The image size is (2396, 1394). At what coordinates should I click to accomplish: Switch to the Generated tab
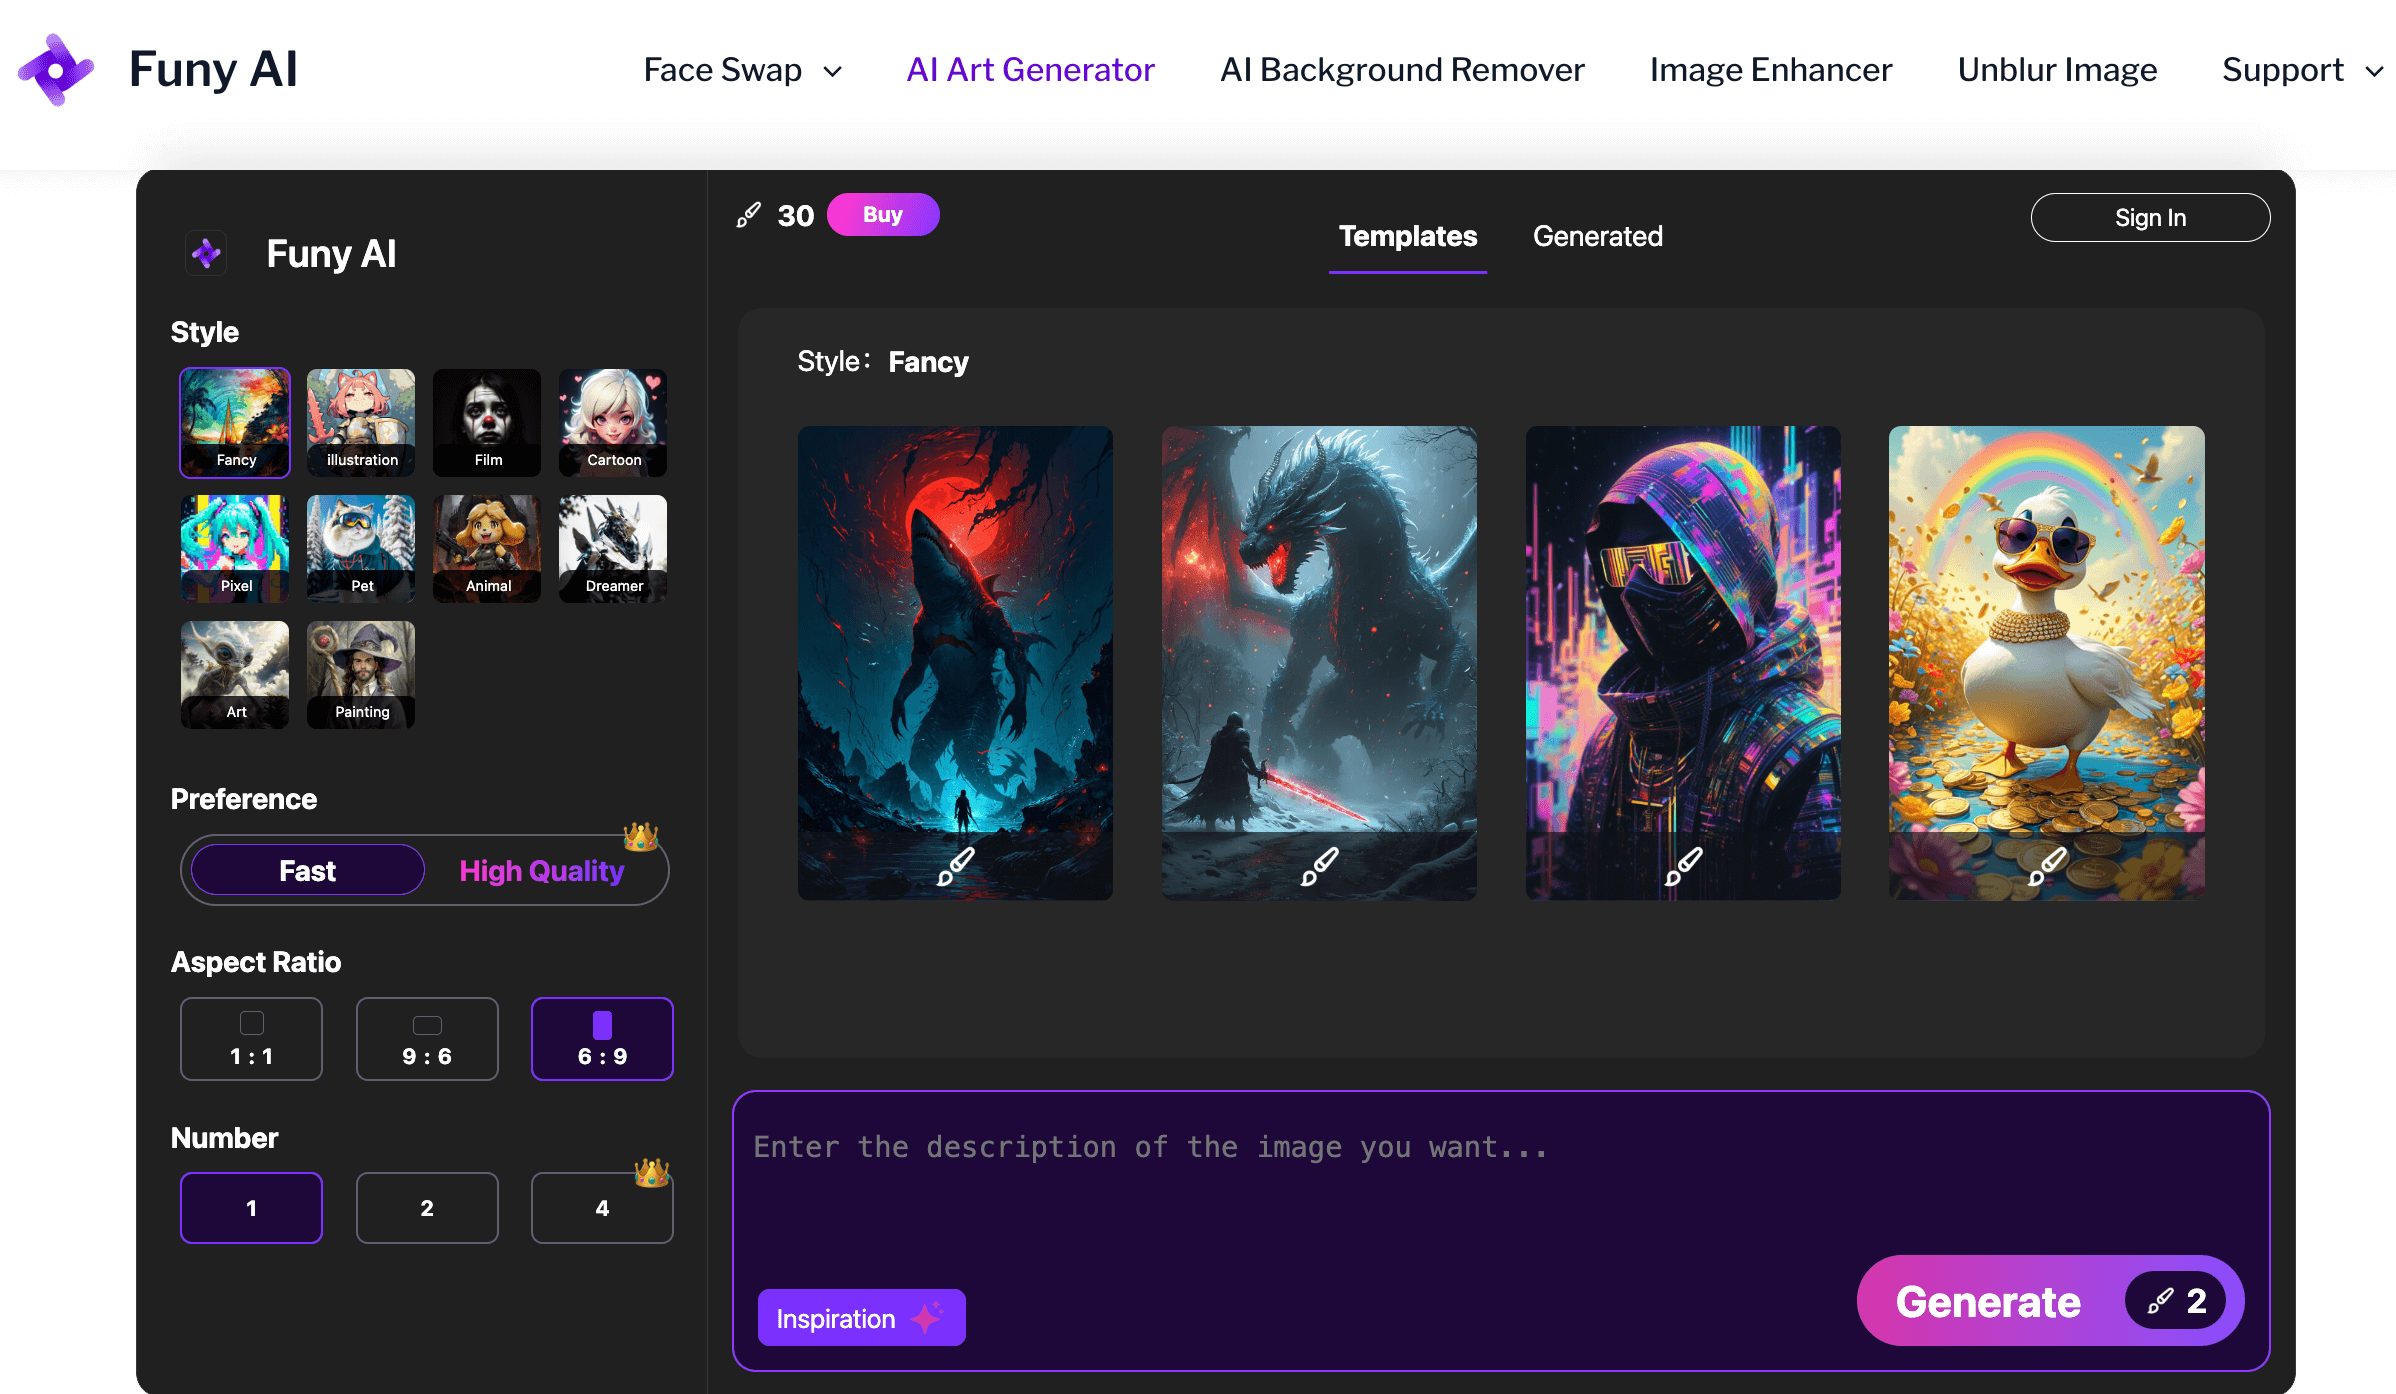1597,236
